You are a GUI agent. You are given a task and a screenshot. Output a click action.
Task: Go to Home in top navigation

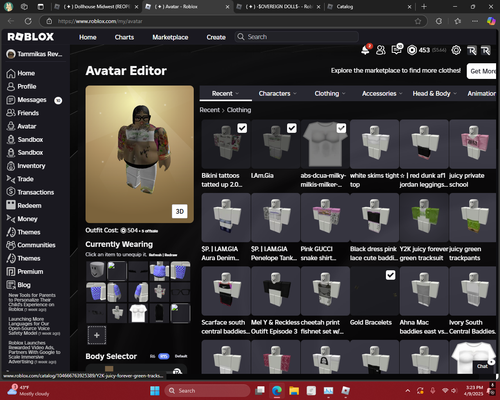tap(88, 37)
